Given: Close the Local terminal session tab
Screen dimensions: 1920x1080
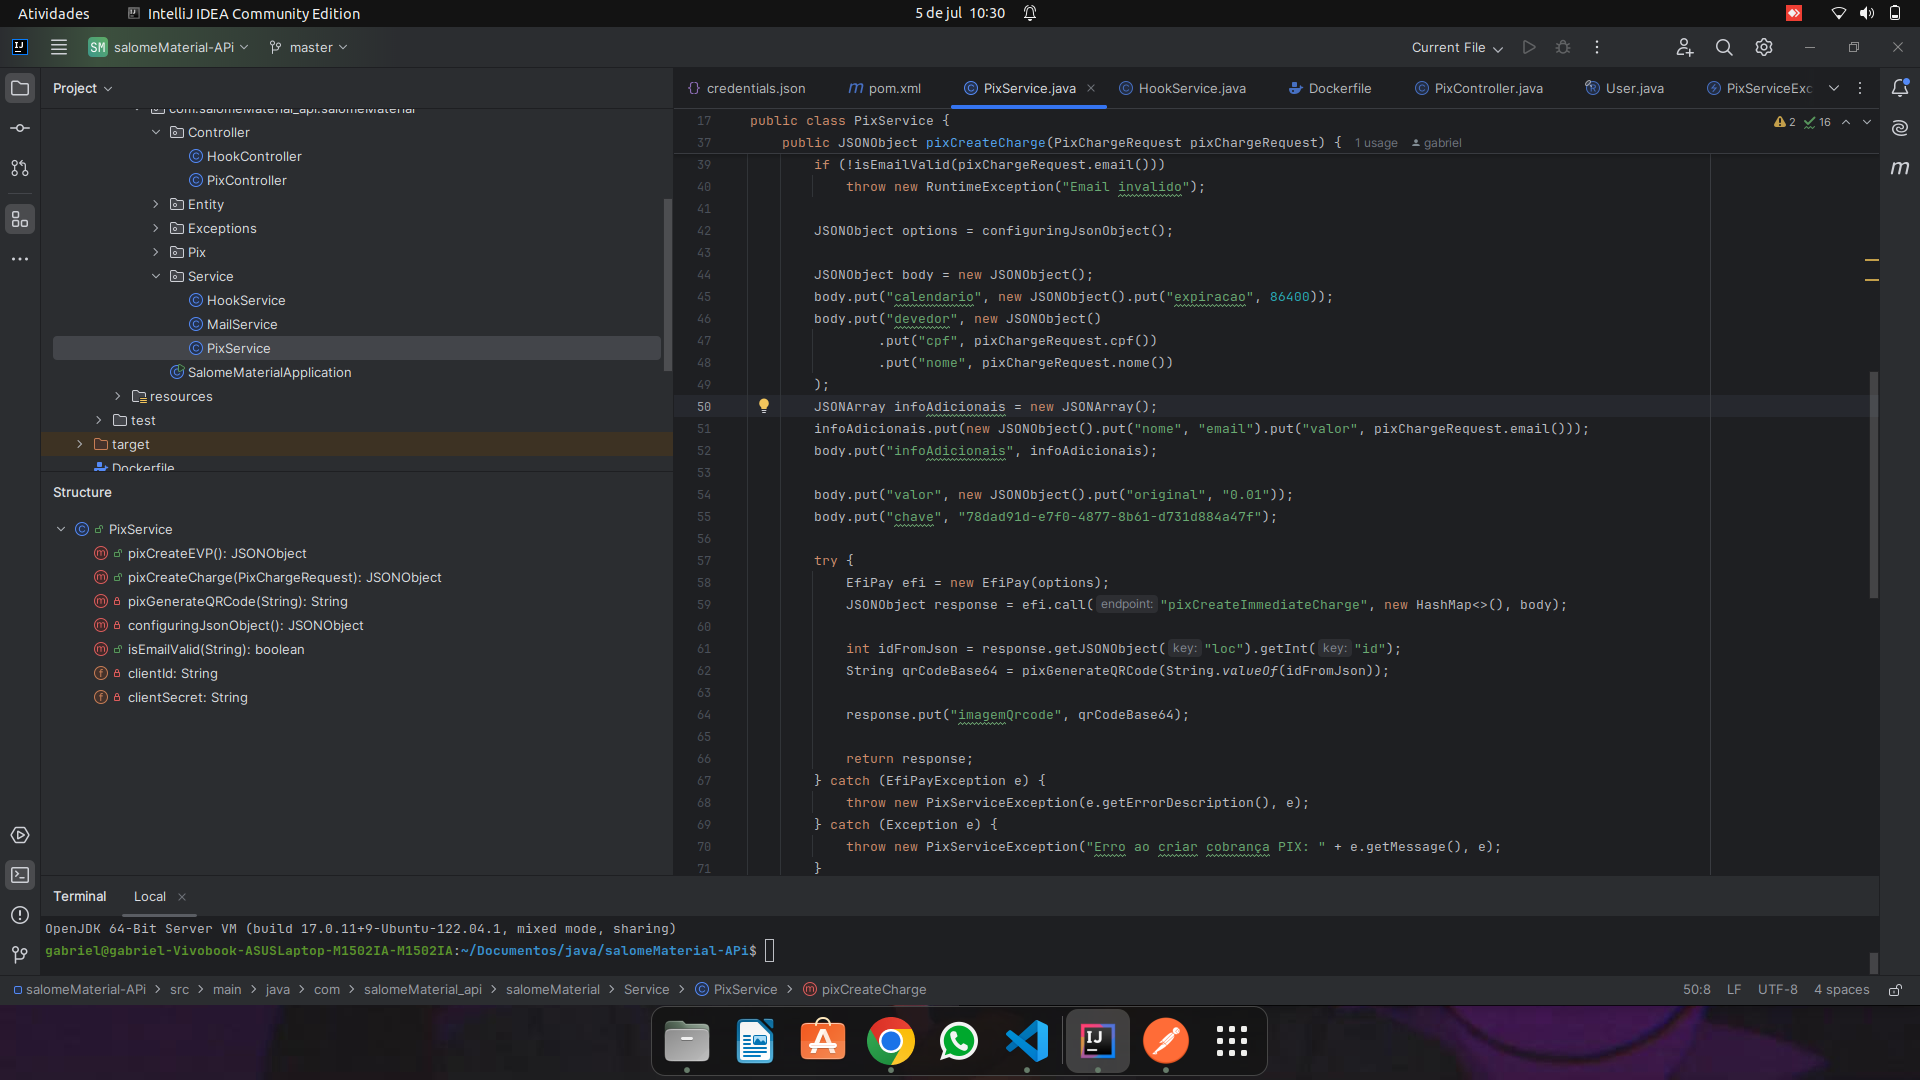Looking at the screenshot, I should coord(182,897).
